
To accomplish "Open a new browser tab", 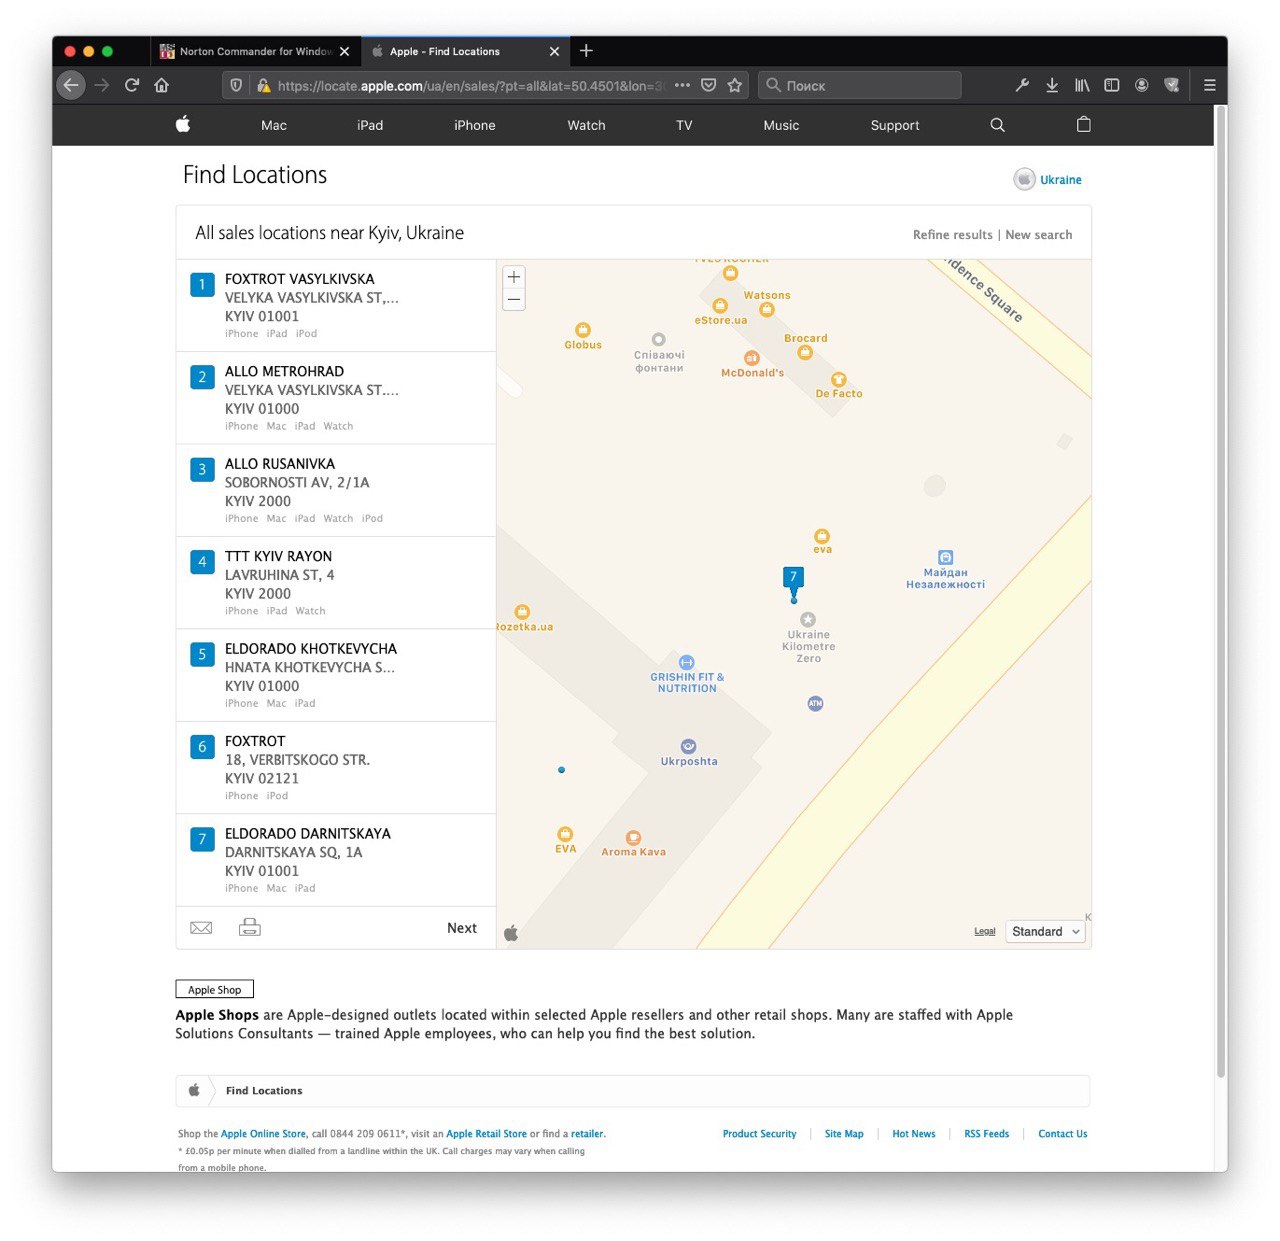I will click(x=586, y=51).
